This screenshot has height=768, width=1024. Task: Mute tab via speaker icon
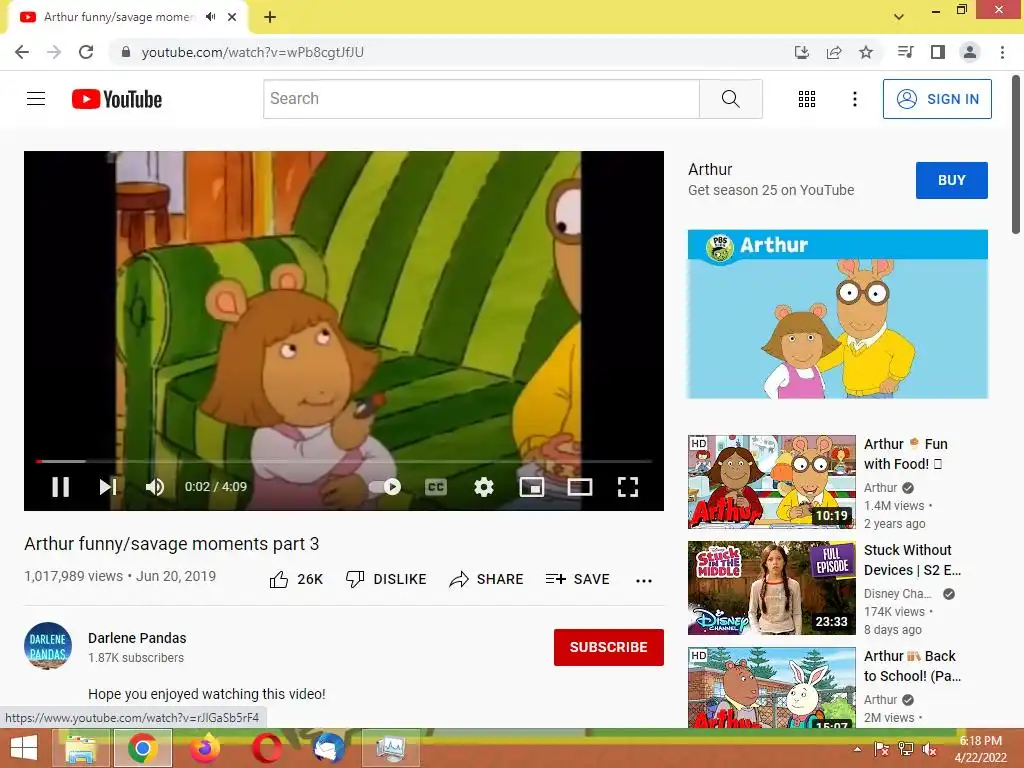click(x=210, y=17)
